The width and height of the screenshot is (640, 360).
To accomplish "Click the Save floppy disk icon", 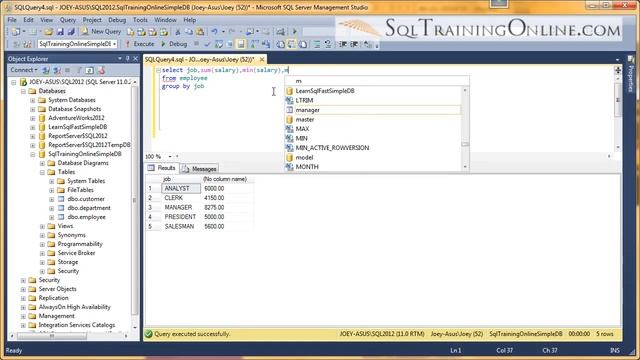I will pyautogui.click(x=60, y=31).
